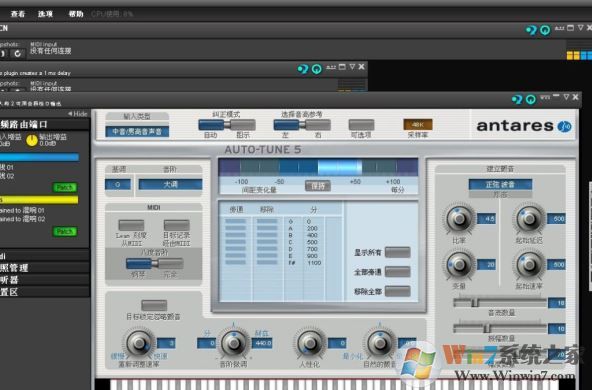Viewport: 592px width, 390px height.
Task: Click the 人性化 humanize knob
Action: click(310, 343)
